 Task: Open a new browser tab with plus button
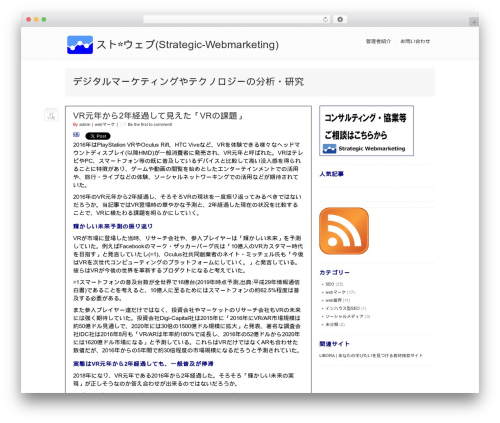pyautogui.click(x=474, y=22)
